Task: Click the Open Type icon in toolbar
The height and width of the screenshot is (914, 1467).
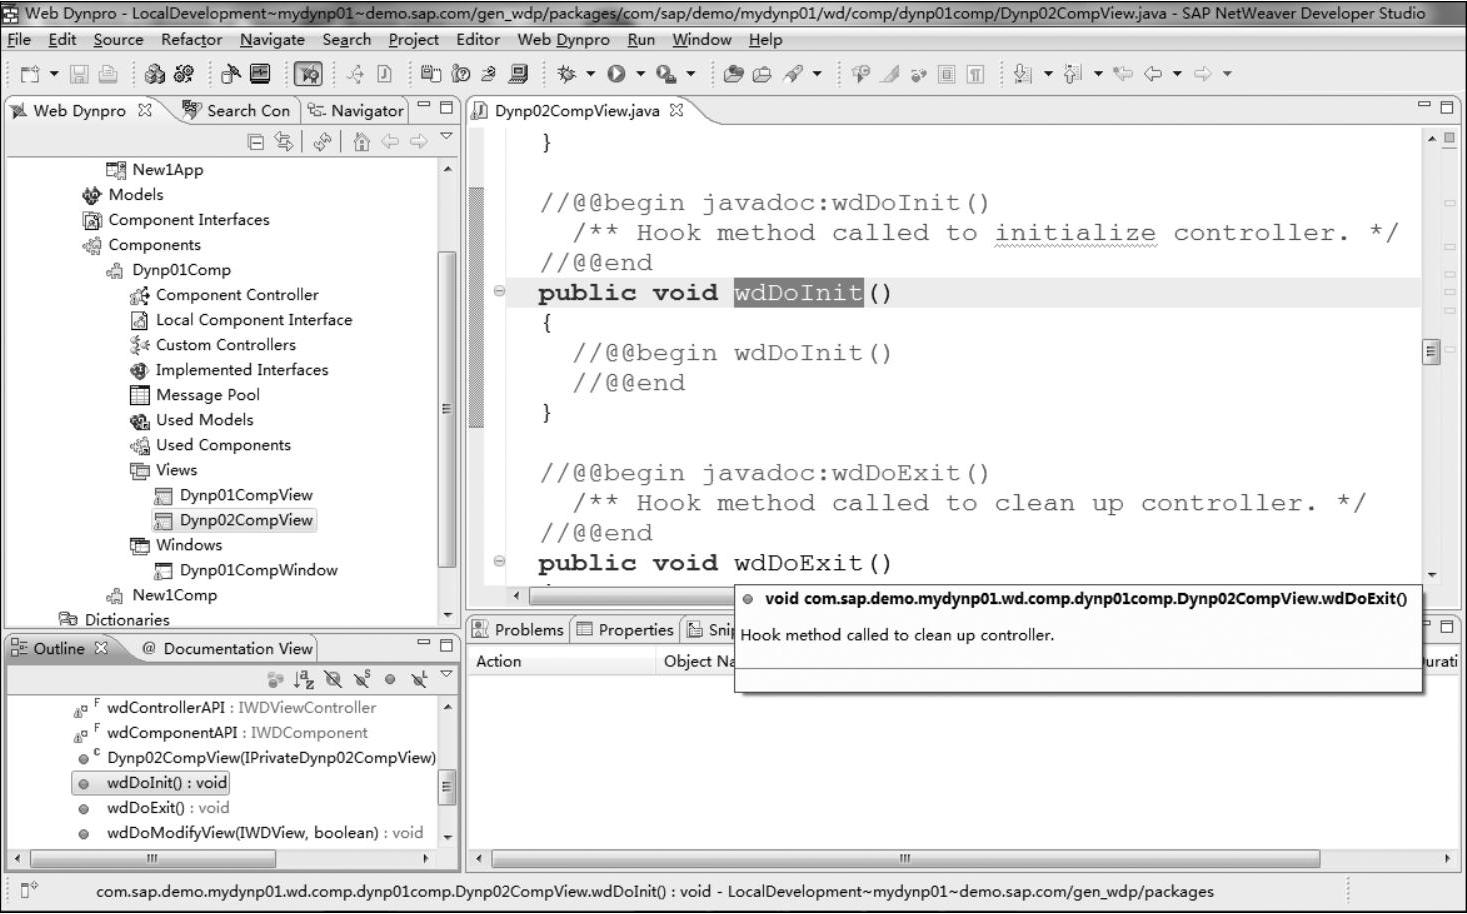Action: [x=733, y=74]
